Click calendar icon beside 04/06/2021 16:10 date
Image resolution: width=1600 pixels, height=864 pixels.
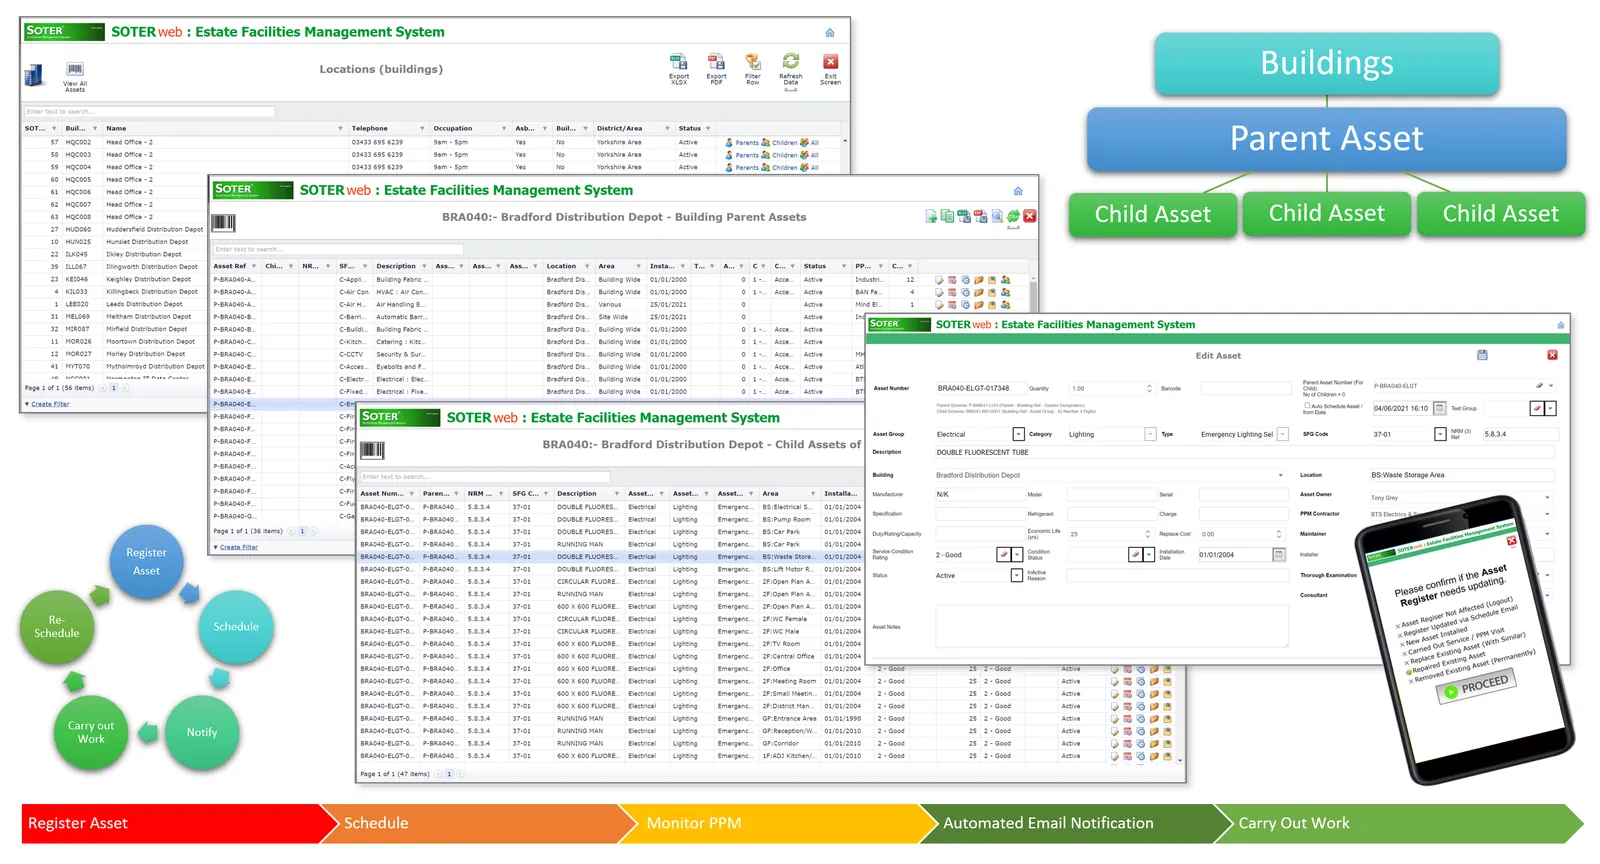(x=1440, y=408)
